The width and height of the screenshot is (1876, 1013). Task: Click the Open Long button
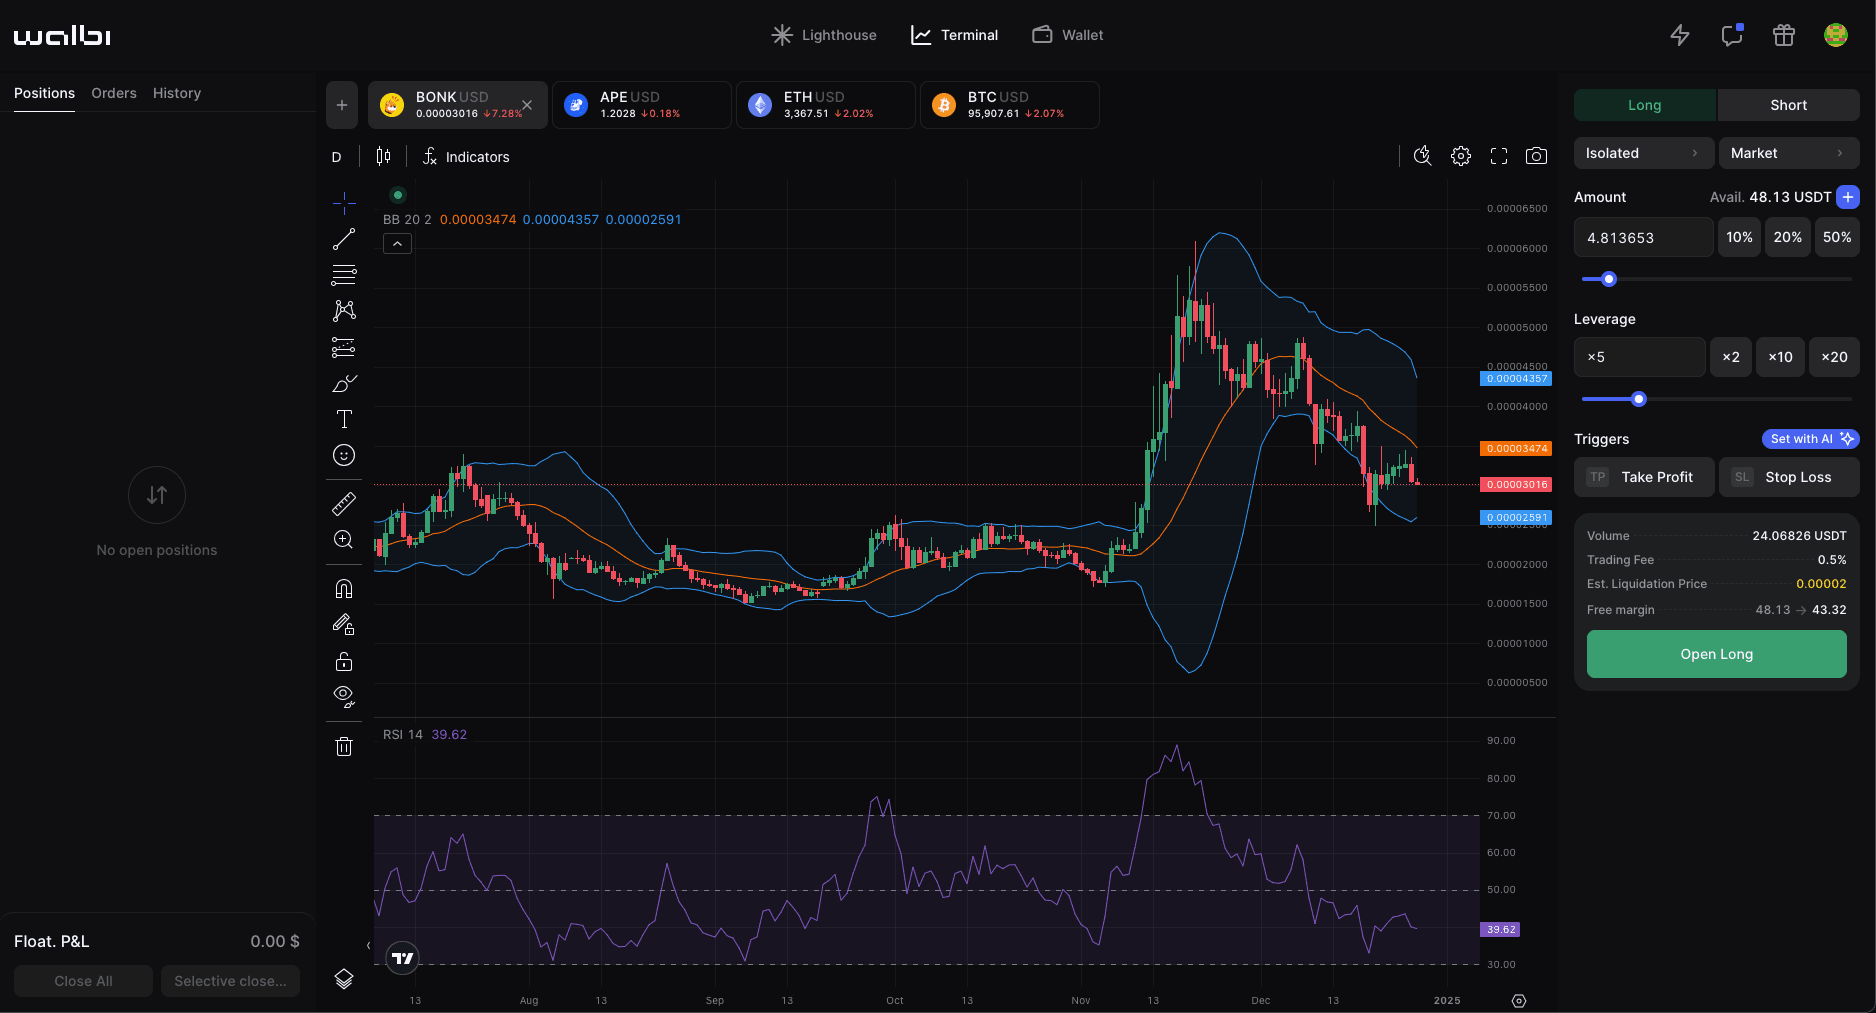(x=1716, y=654)
